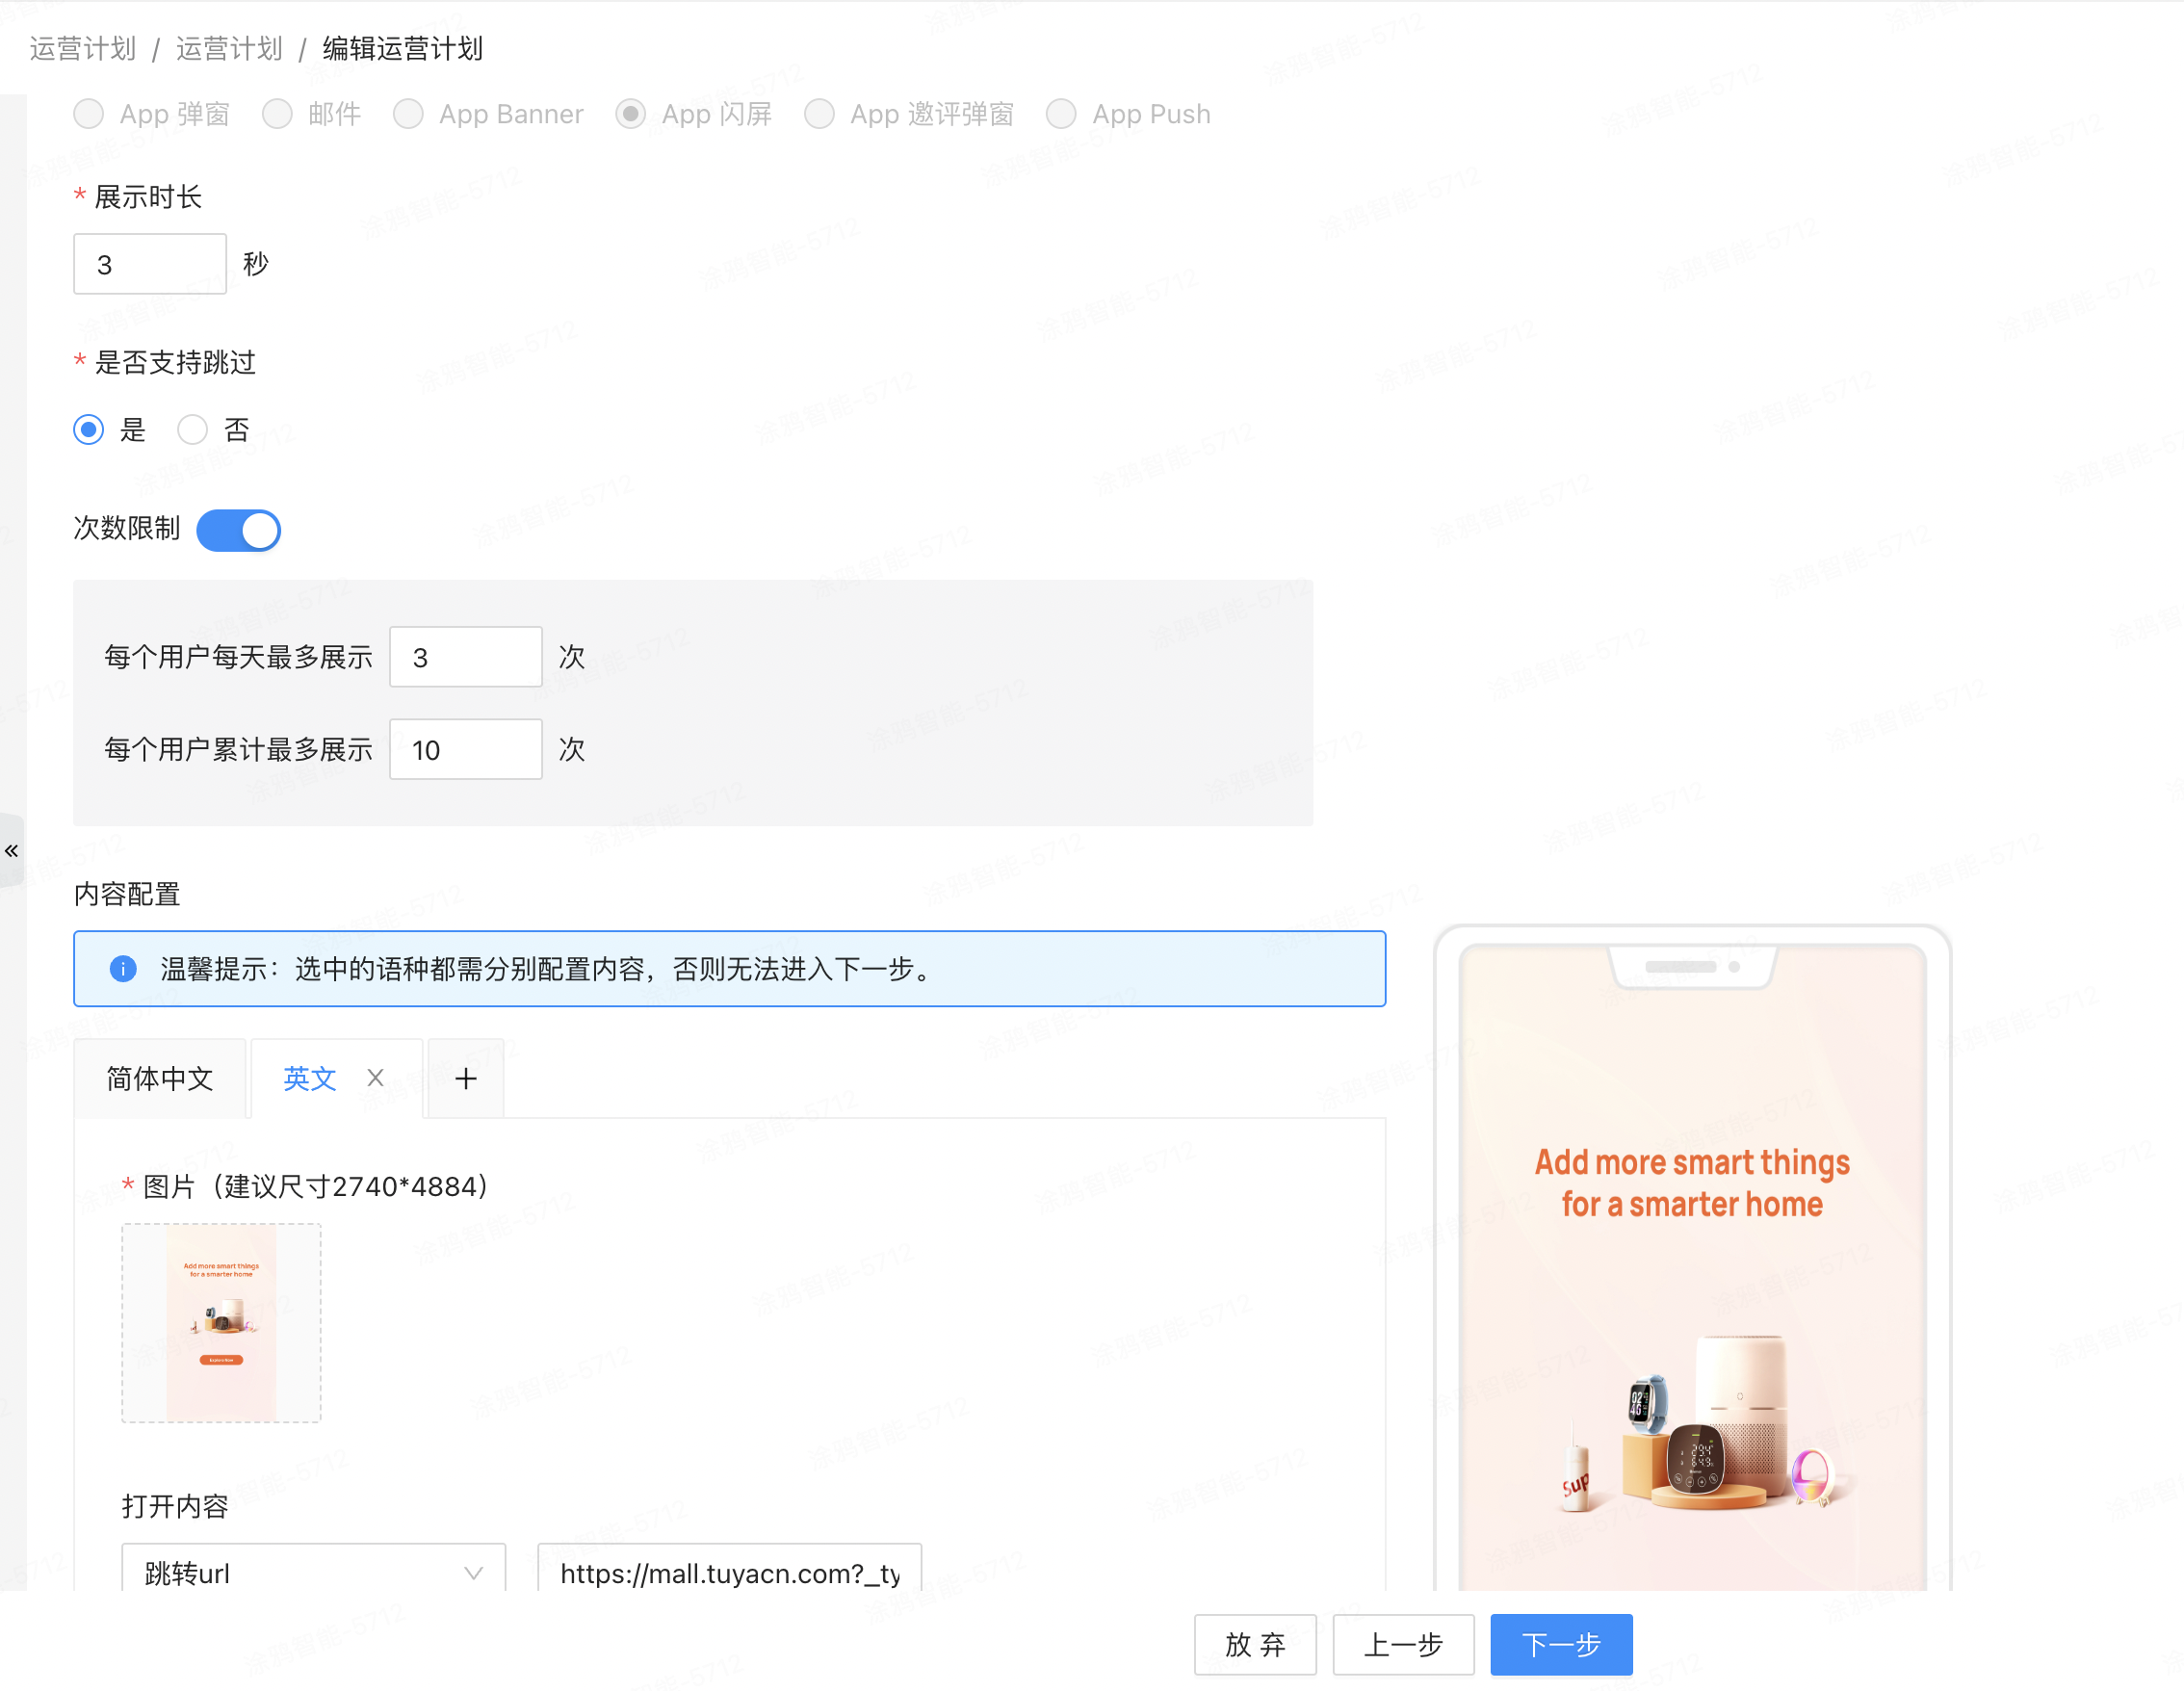Click the 简体中文 language tab
2184x1691 pixels.
tap(162, 1078)
